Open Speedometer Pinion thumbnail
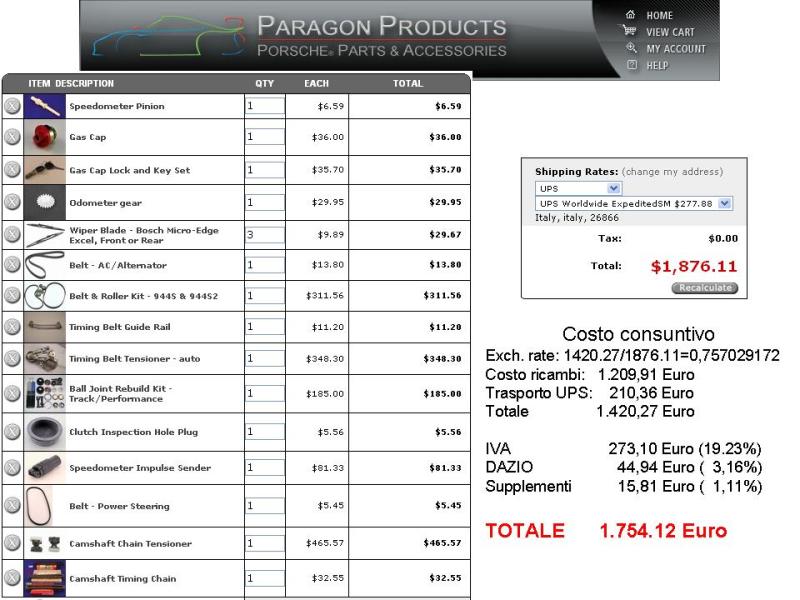Viewport: 800px width, 600px height. pyautogui.click(x=45, y=106)
